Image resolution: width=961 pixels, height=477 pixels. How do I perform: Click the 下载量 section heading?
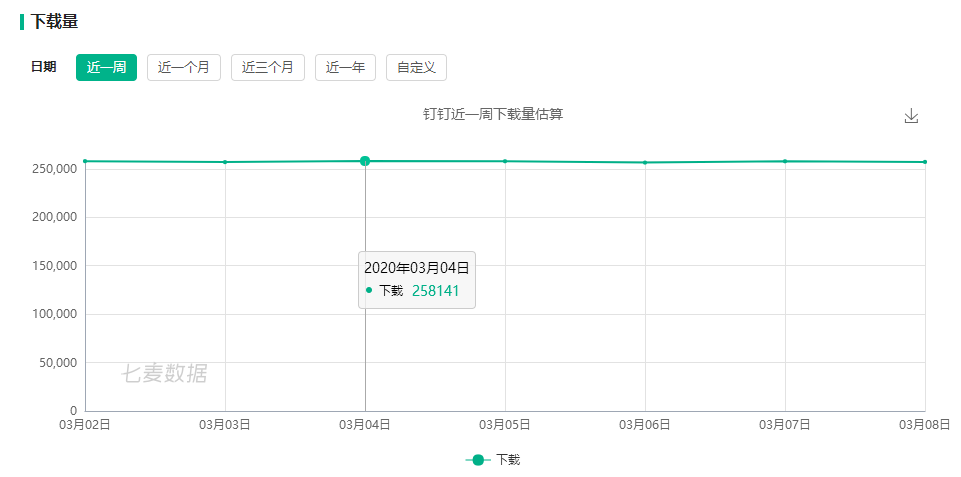54,22
